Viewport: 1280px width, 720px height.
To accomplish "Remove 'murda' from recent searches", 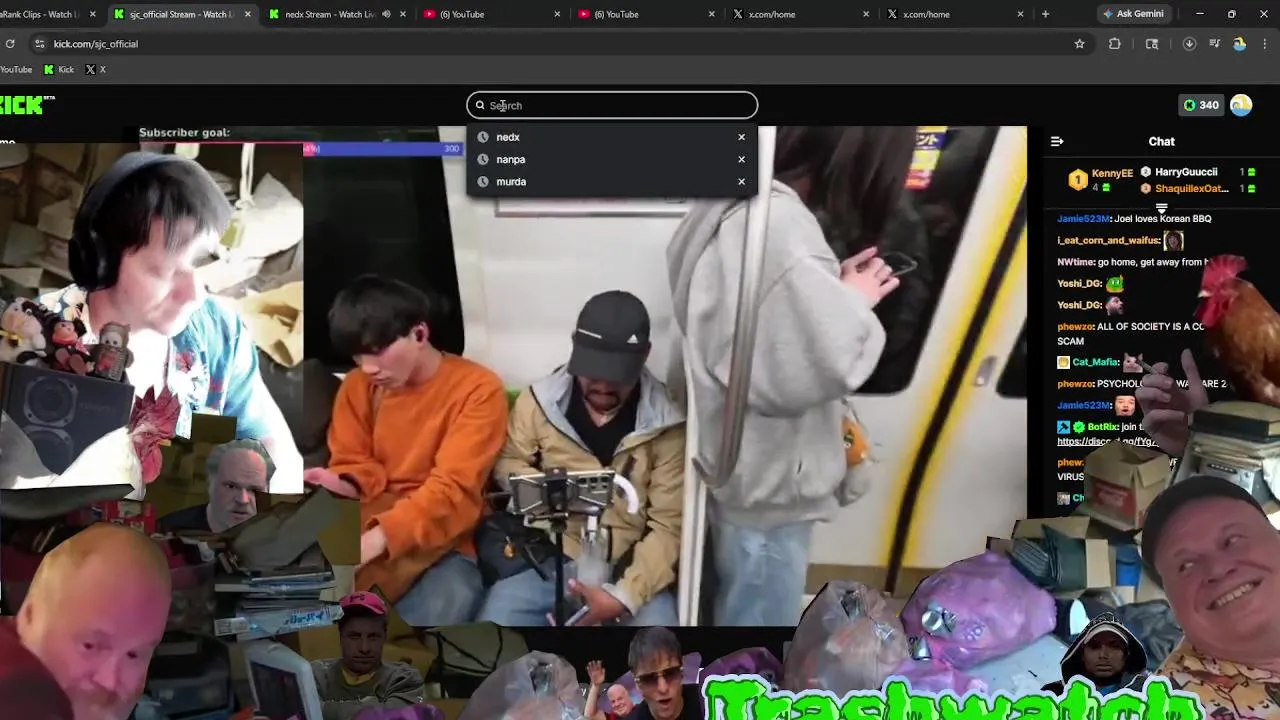I will coord(741,181).
